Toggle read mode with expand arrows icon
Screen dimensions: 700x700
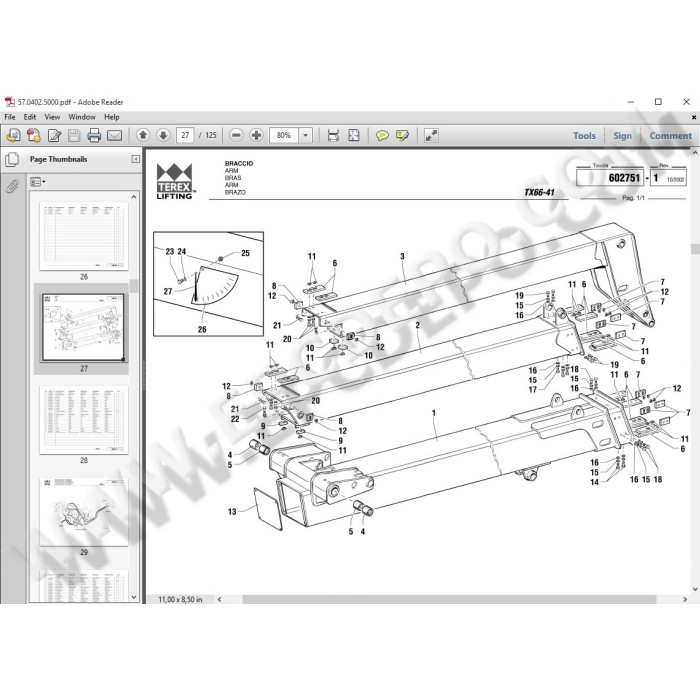pos(431,135)
